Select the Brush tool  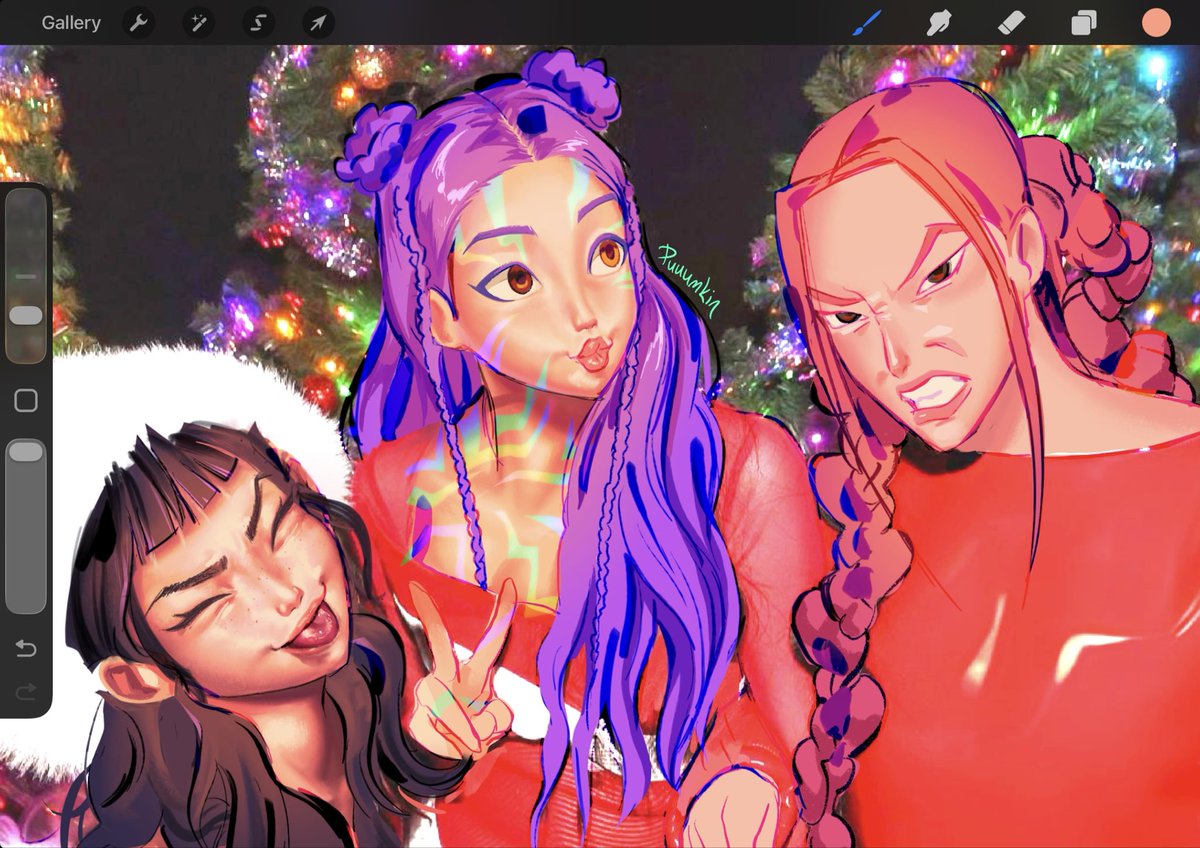[866, 22]
